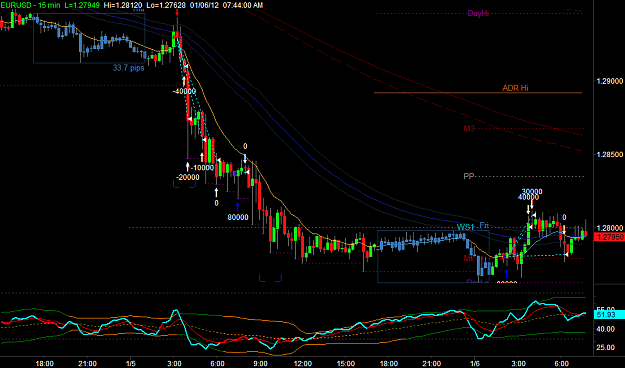The image size is (625, 368).
Task: Click the red down arrow atop the chart peak
Action: click(x=177, y=12)
